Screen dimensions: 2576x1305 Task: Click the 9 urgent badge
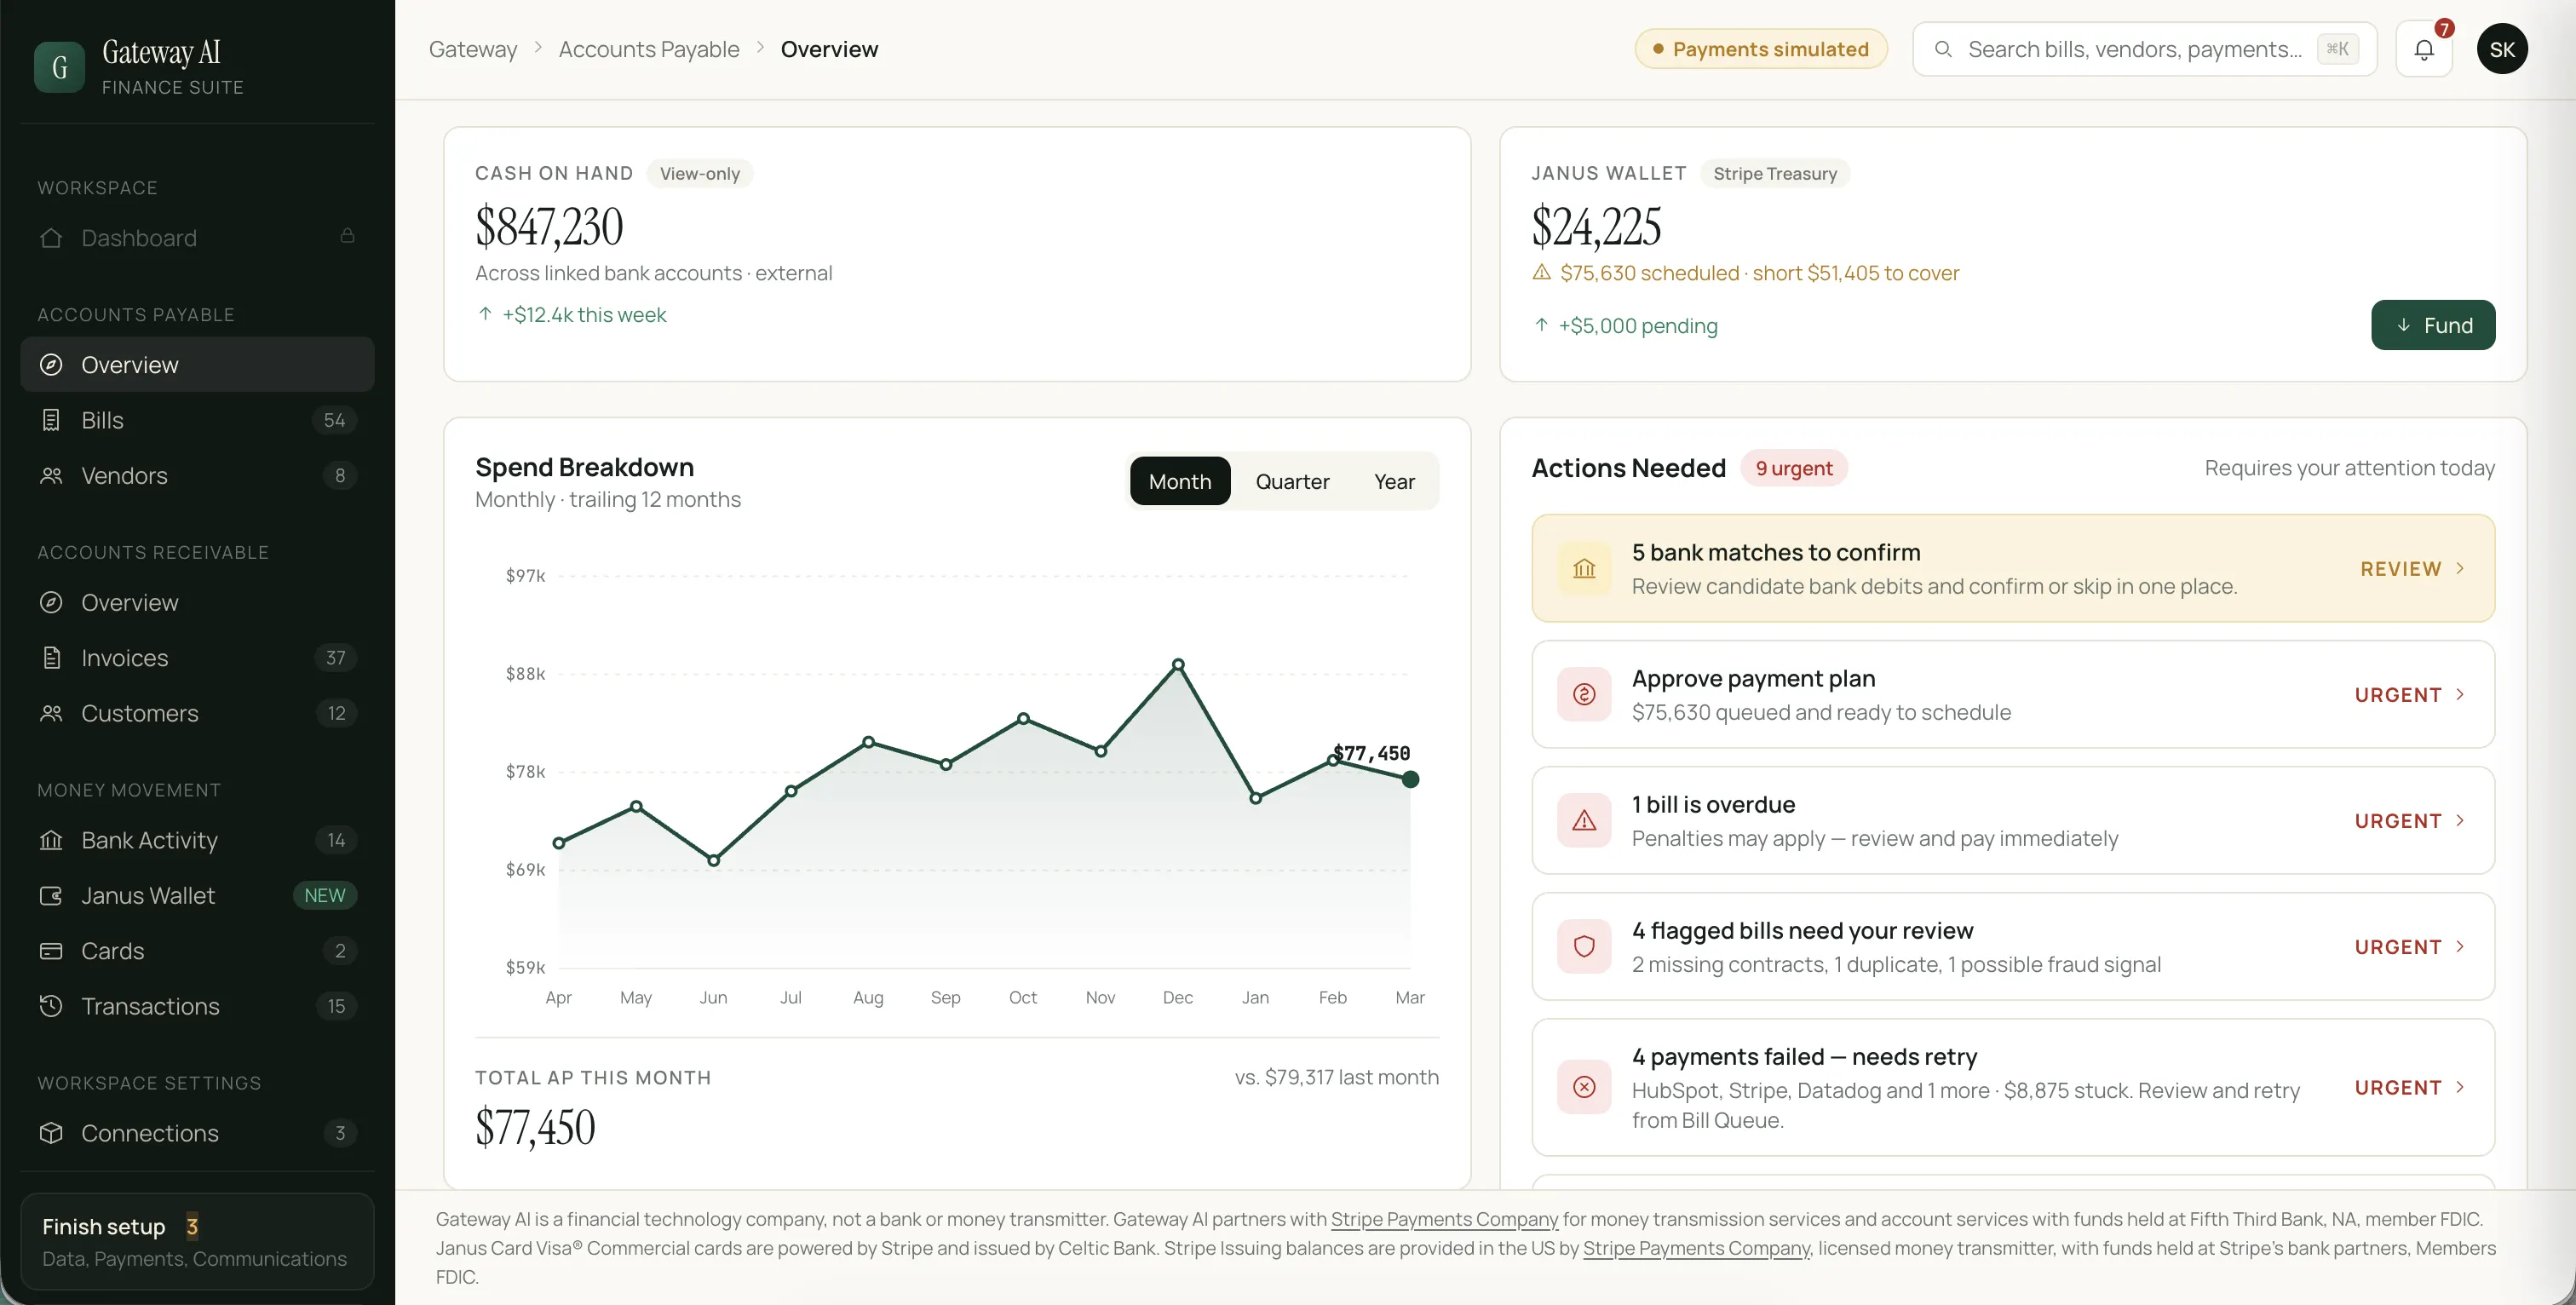point(1794,468)
